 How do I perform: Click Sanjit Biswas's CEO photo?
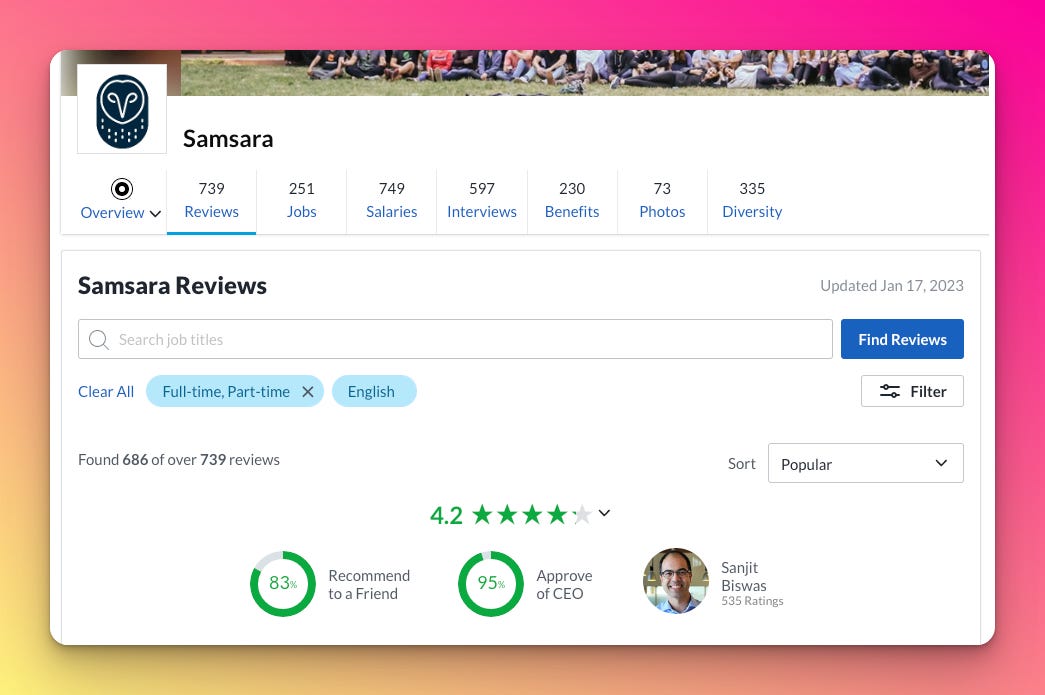click(x=676, y=581)
